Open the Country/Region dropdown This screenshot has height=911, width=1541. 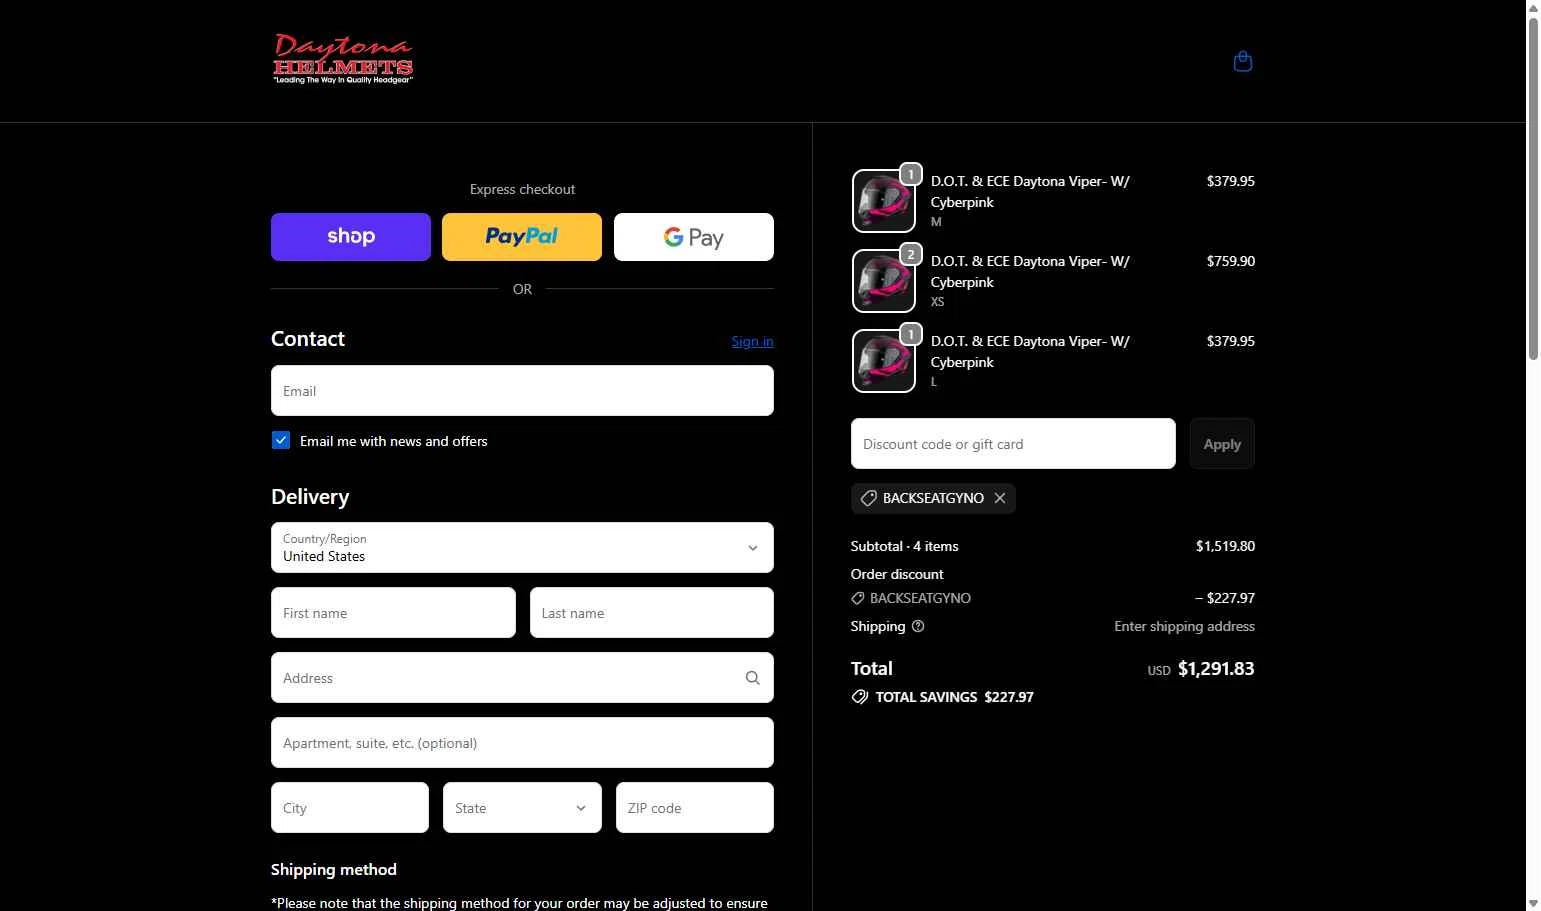tap(522, 547)
